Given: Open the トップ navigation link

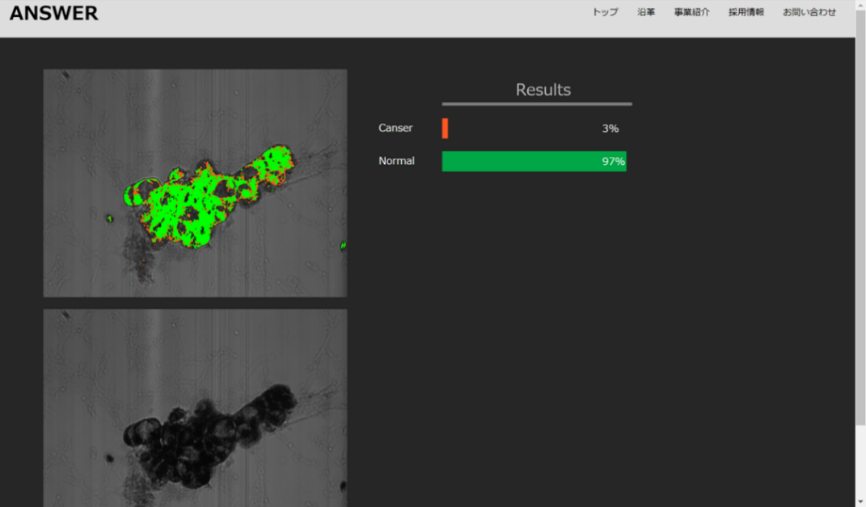Looking at the screenshot, I should [x=605, y=12].
